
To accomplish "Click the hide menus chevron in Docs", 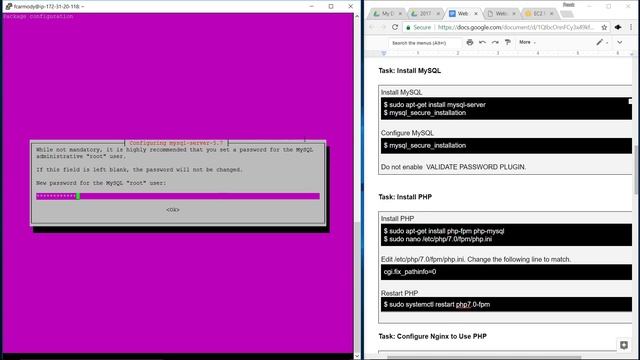I will click(620, 42).
